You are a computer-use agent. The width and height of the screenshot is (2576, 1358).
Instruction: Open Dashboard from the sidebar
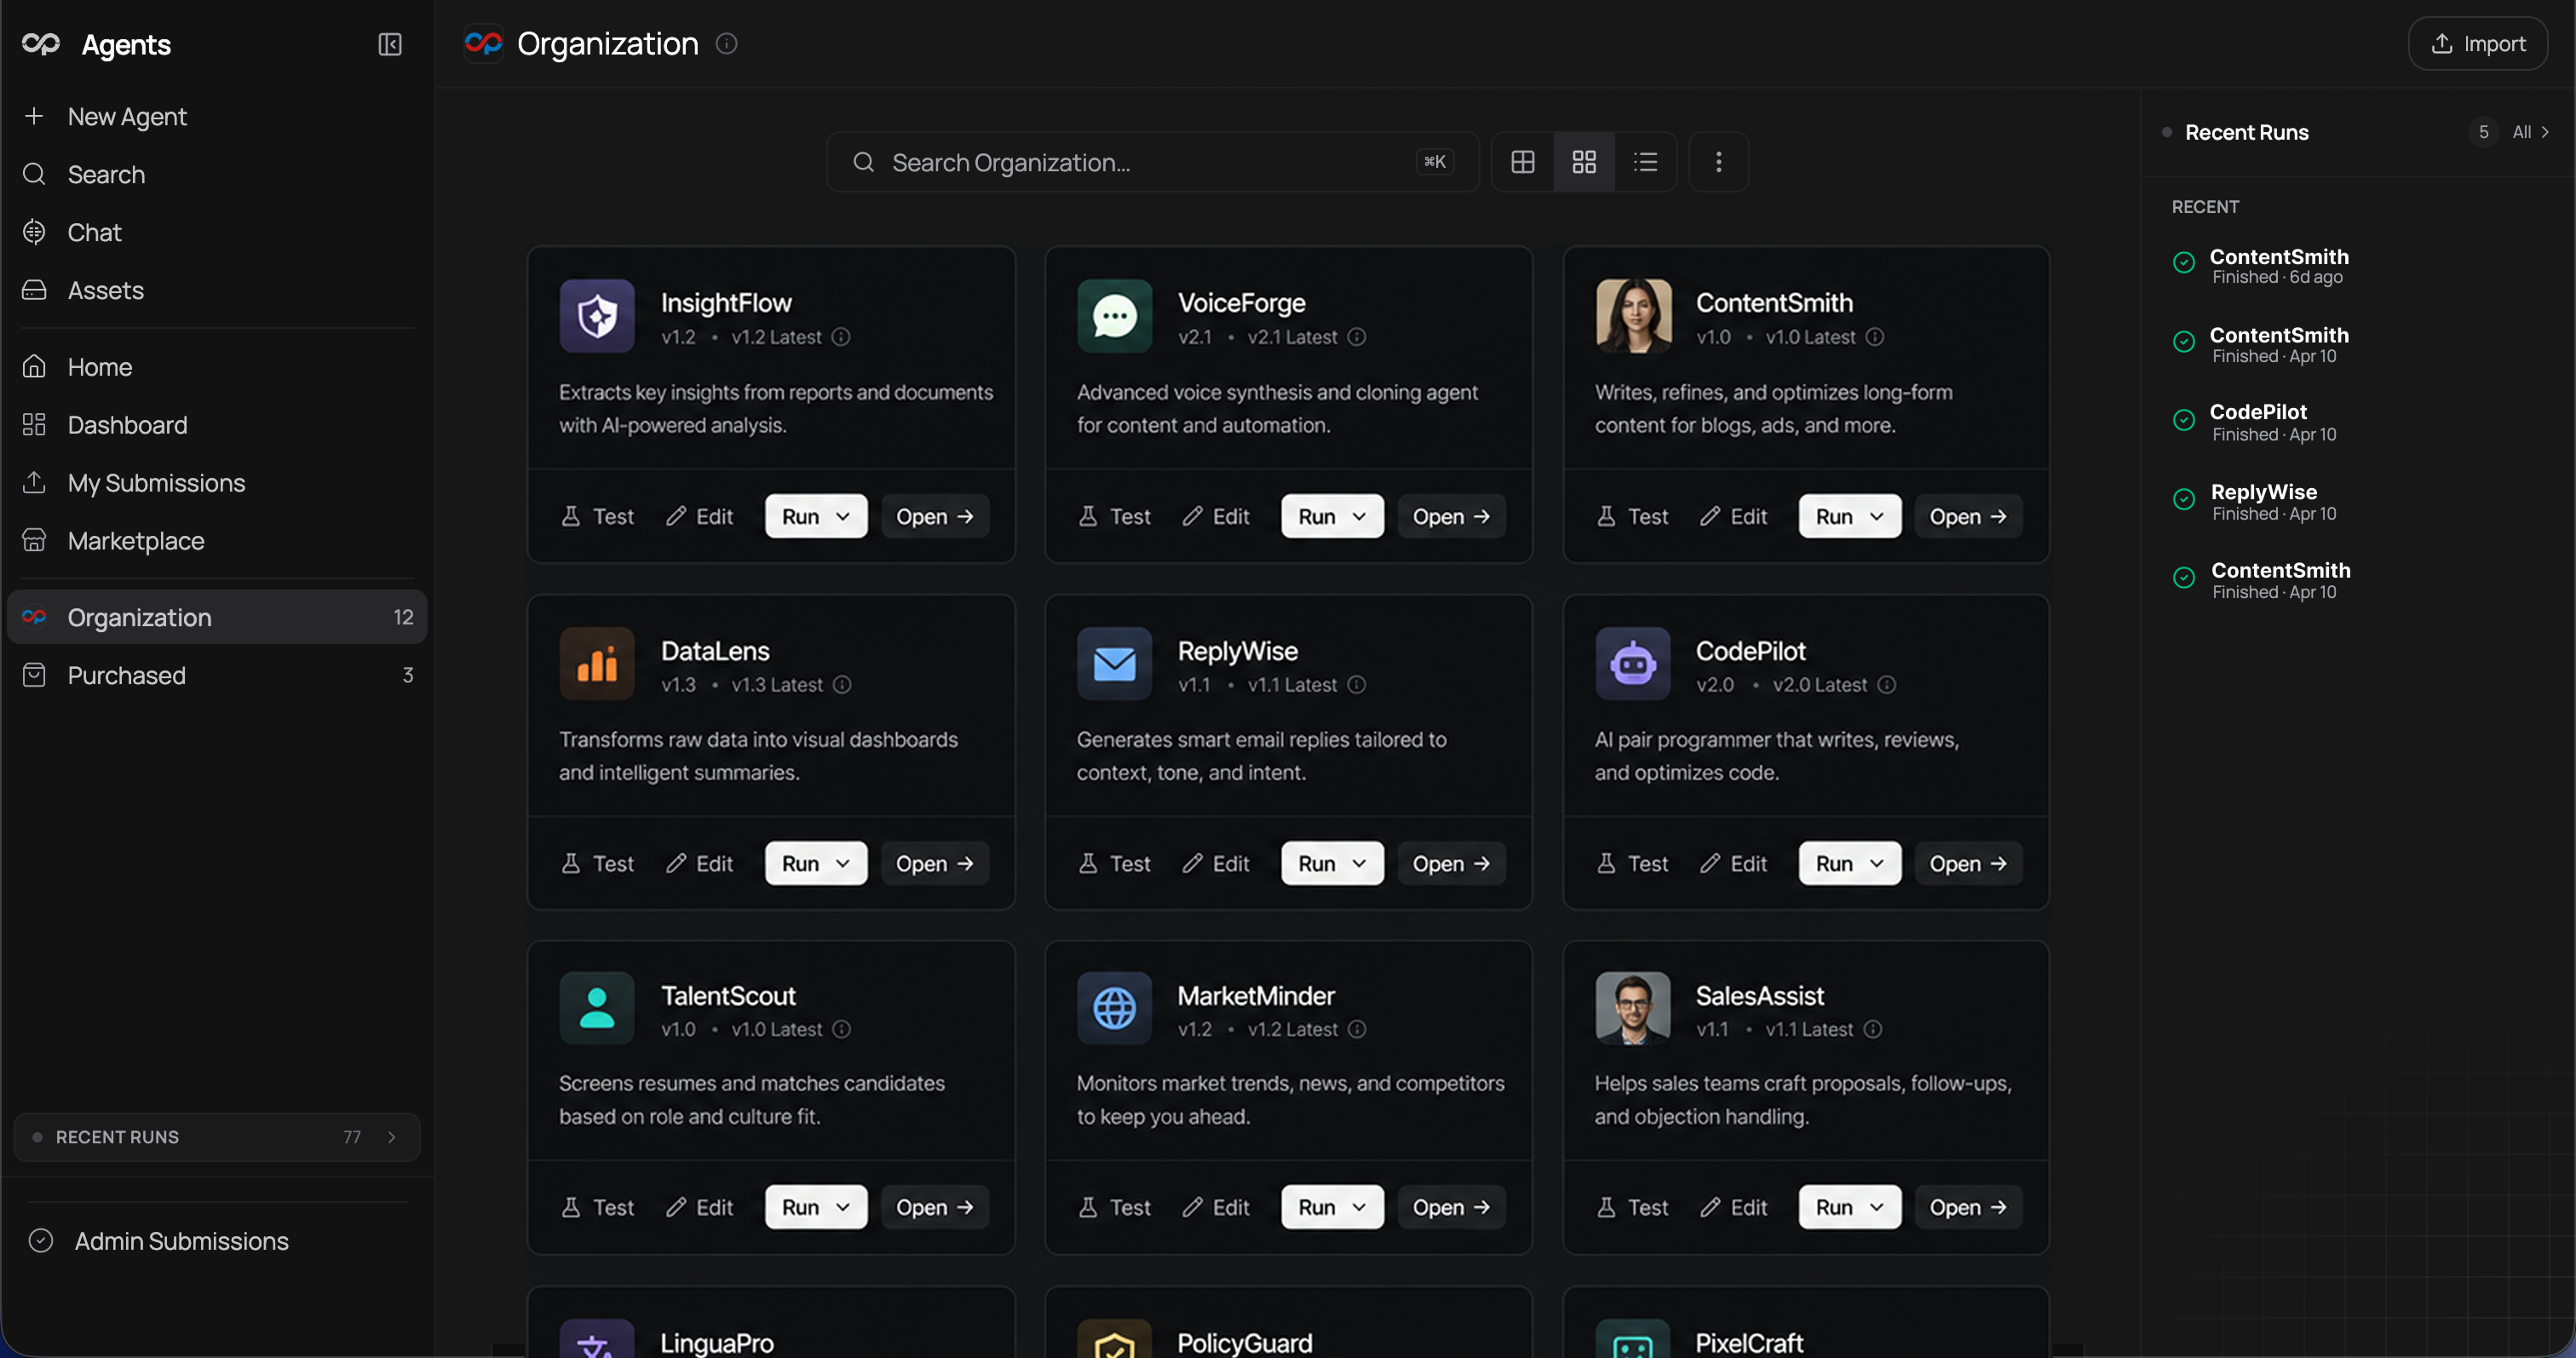click(x=217, y=425)
